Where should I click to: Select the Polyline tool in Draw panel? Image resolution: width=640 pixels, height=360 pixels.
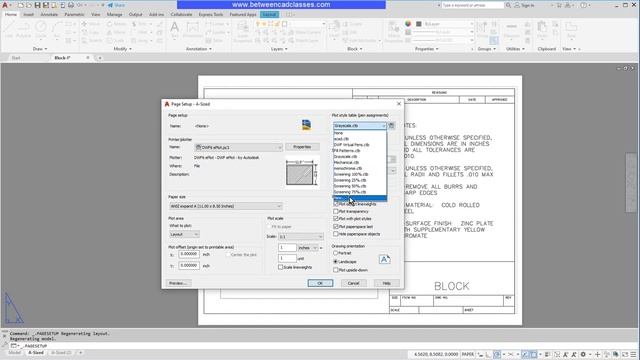(23, 29)
